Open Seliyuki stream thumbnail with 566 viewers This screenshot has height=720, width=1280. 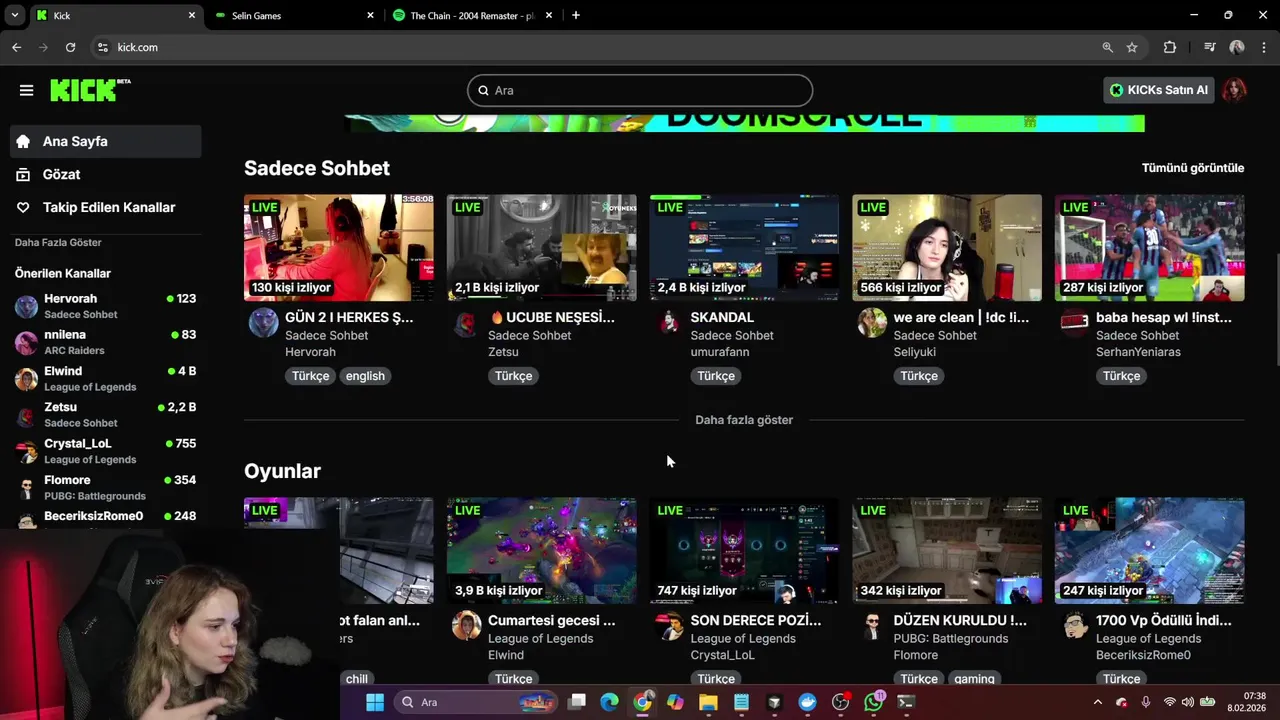[947, 247]
